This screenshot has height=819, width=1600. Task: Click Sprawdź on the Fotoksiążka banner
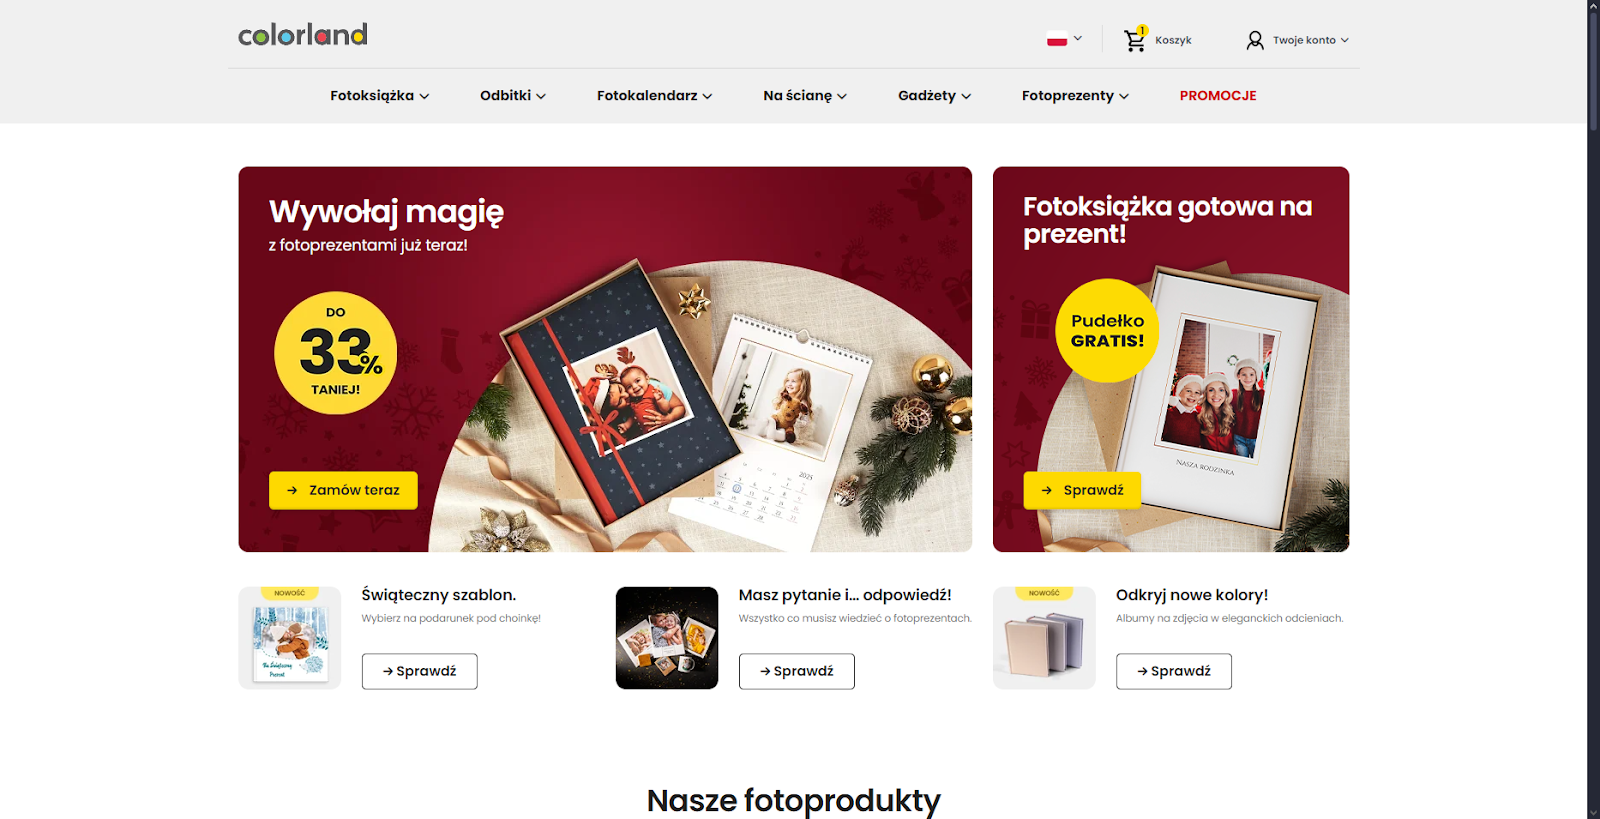[x=1082, y=490]
